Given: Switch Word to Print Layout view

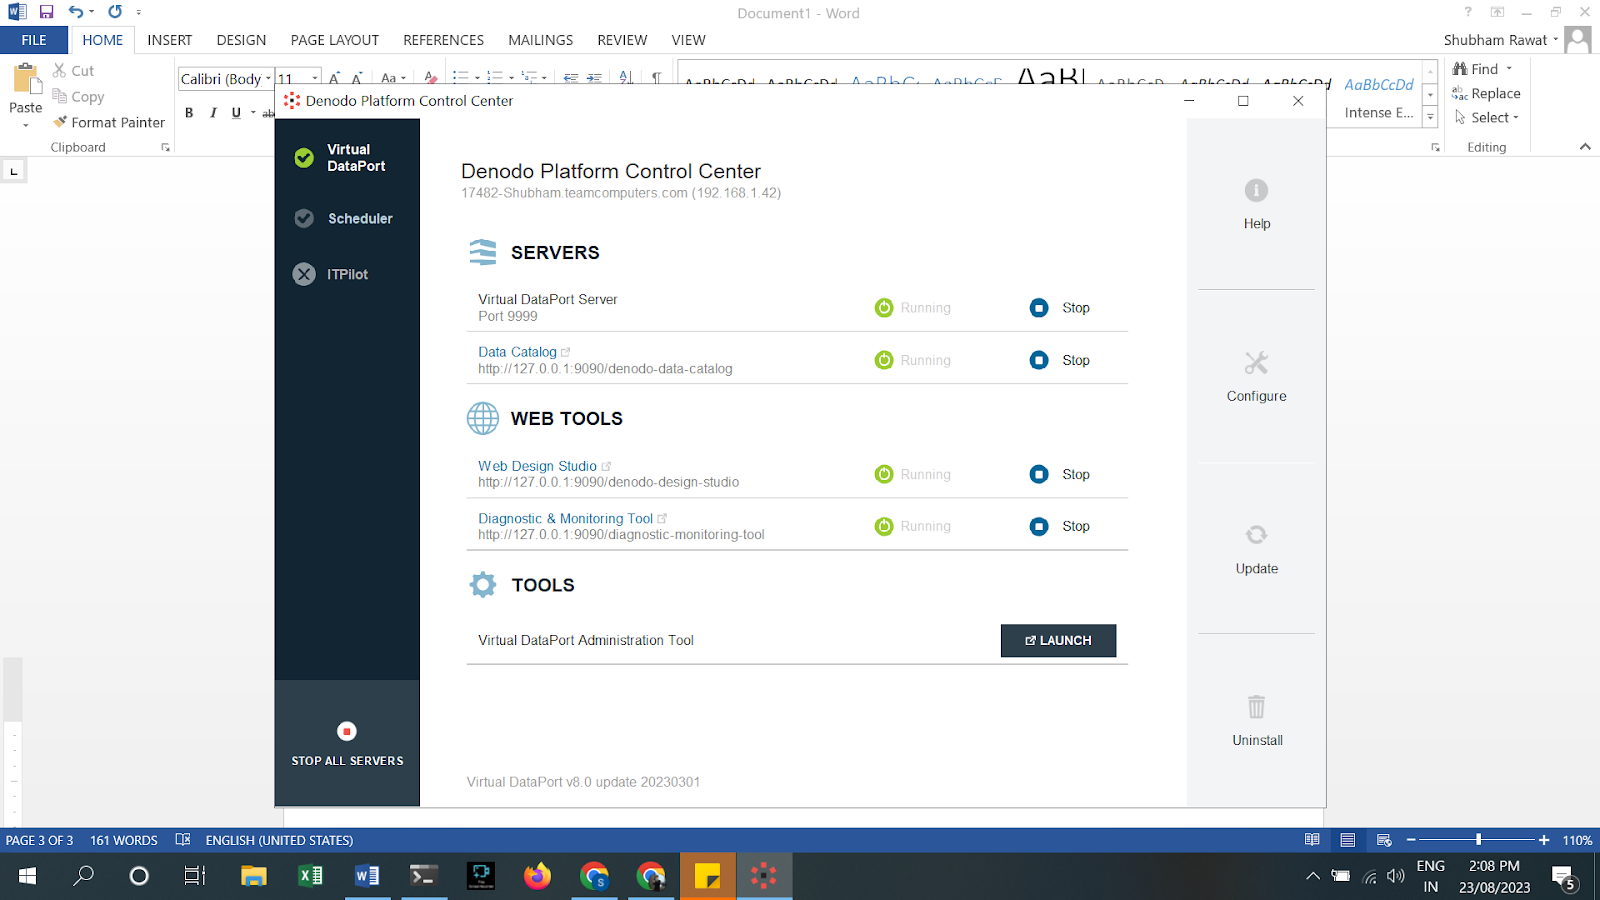Looking at the screenshot, I should click(1348, 840).
